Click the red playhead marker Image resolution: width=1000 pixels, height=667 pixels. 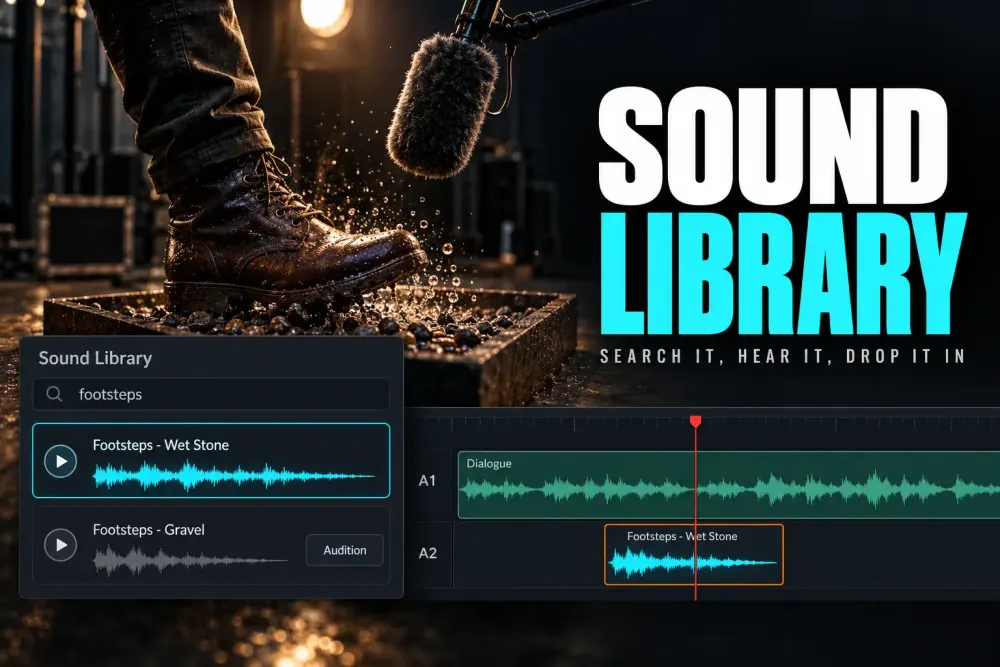point(696,421)
